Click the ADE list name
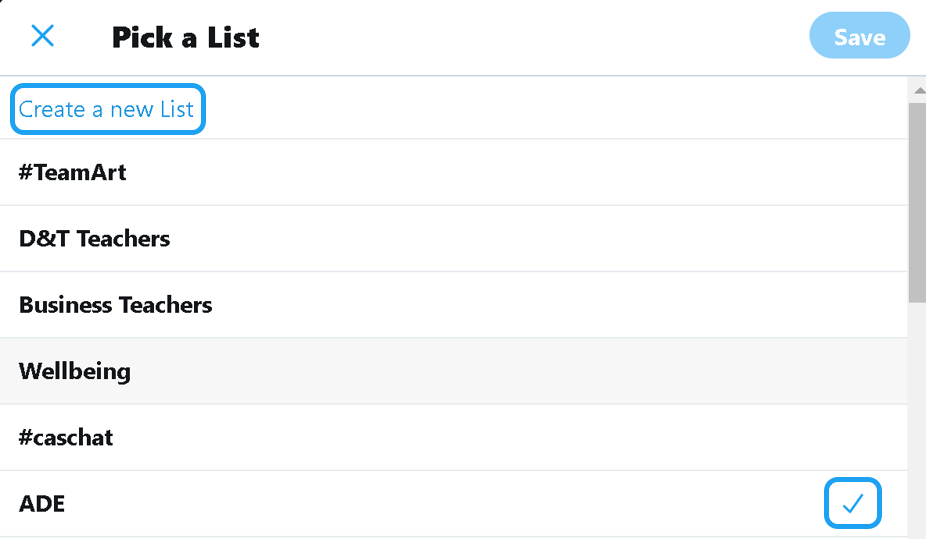 click(x=42, y=504)
